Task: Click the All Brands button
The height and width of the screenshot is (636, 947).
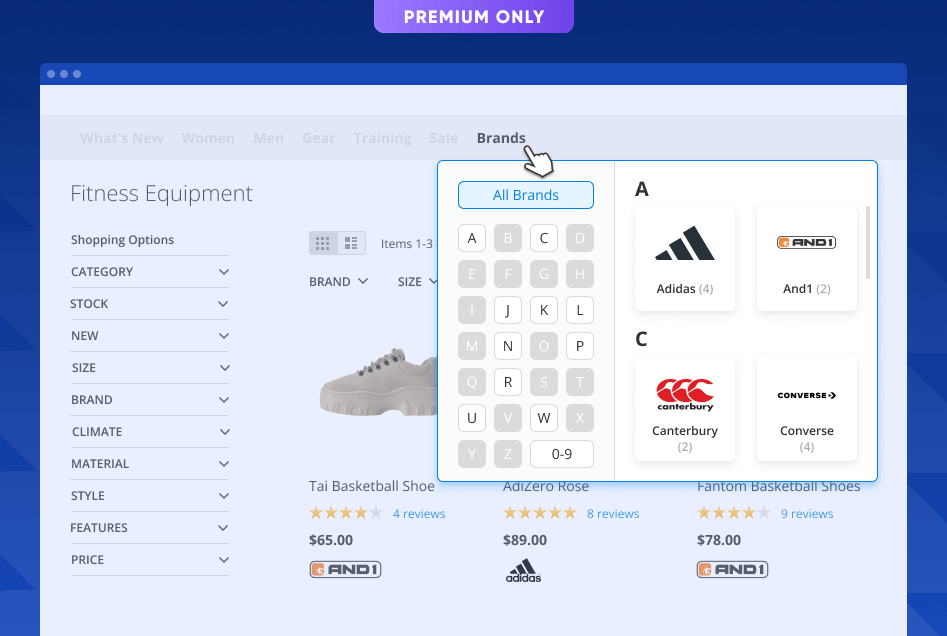Action: click(525, 195)
